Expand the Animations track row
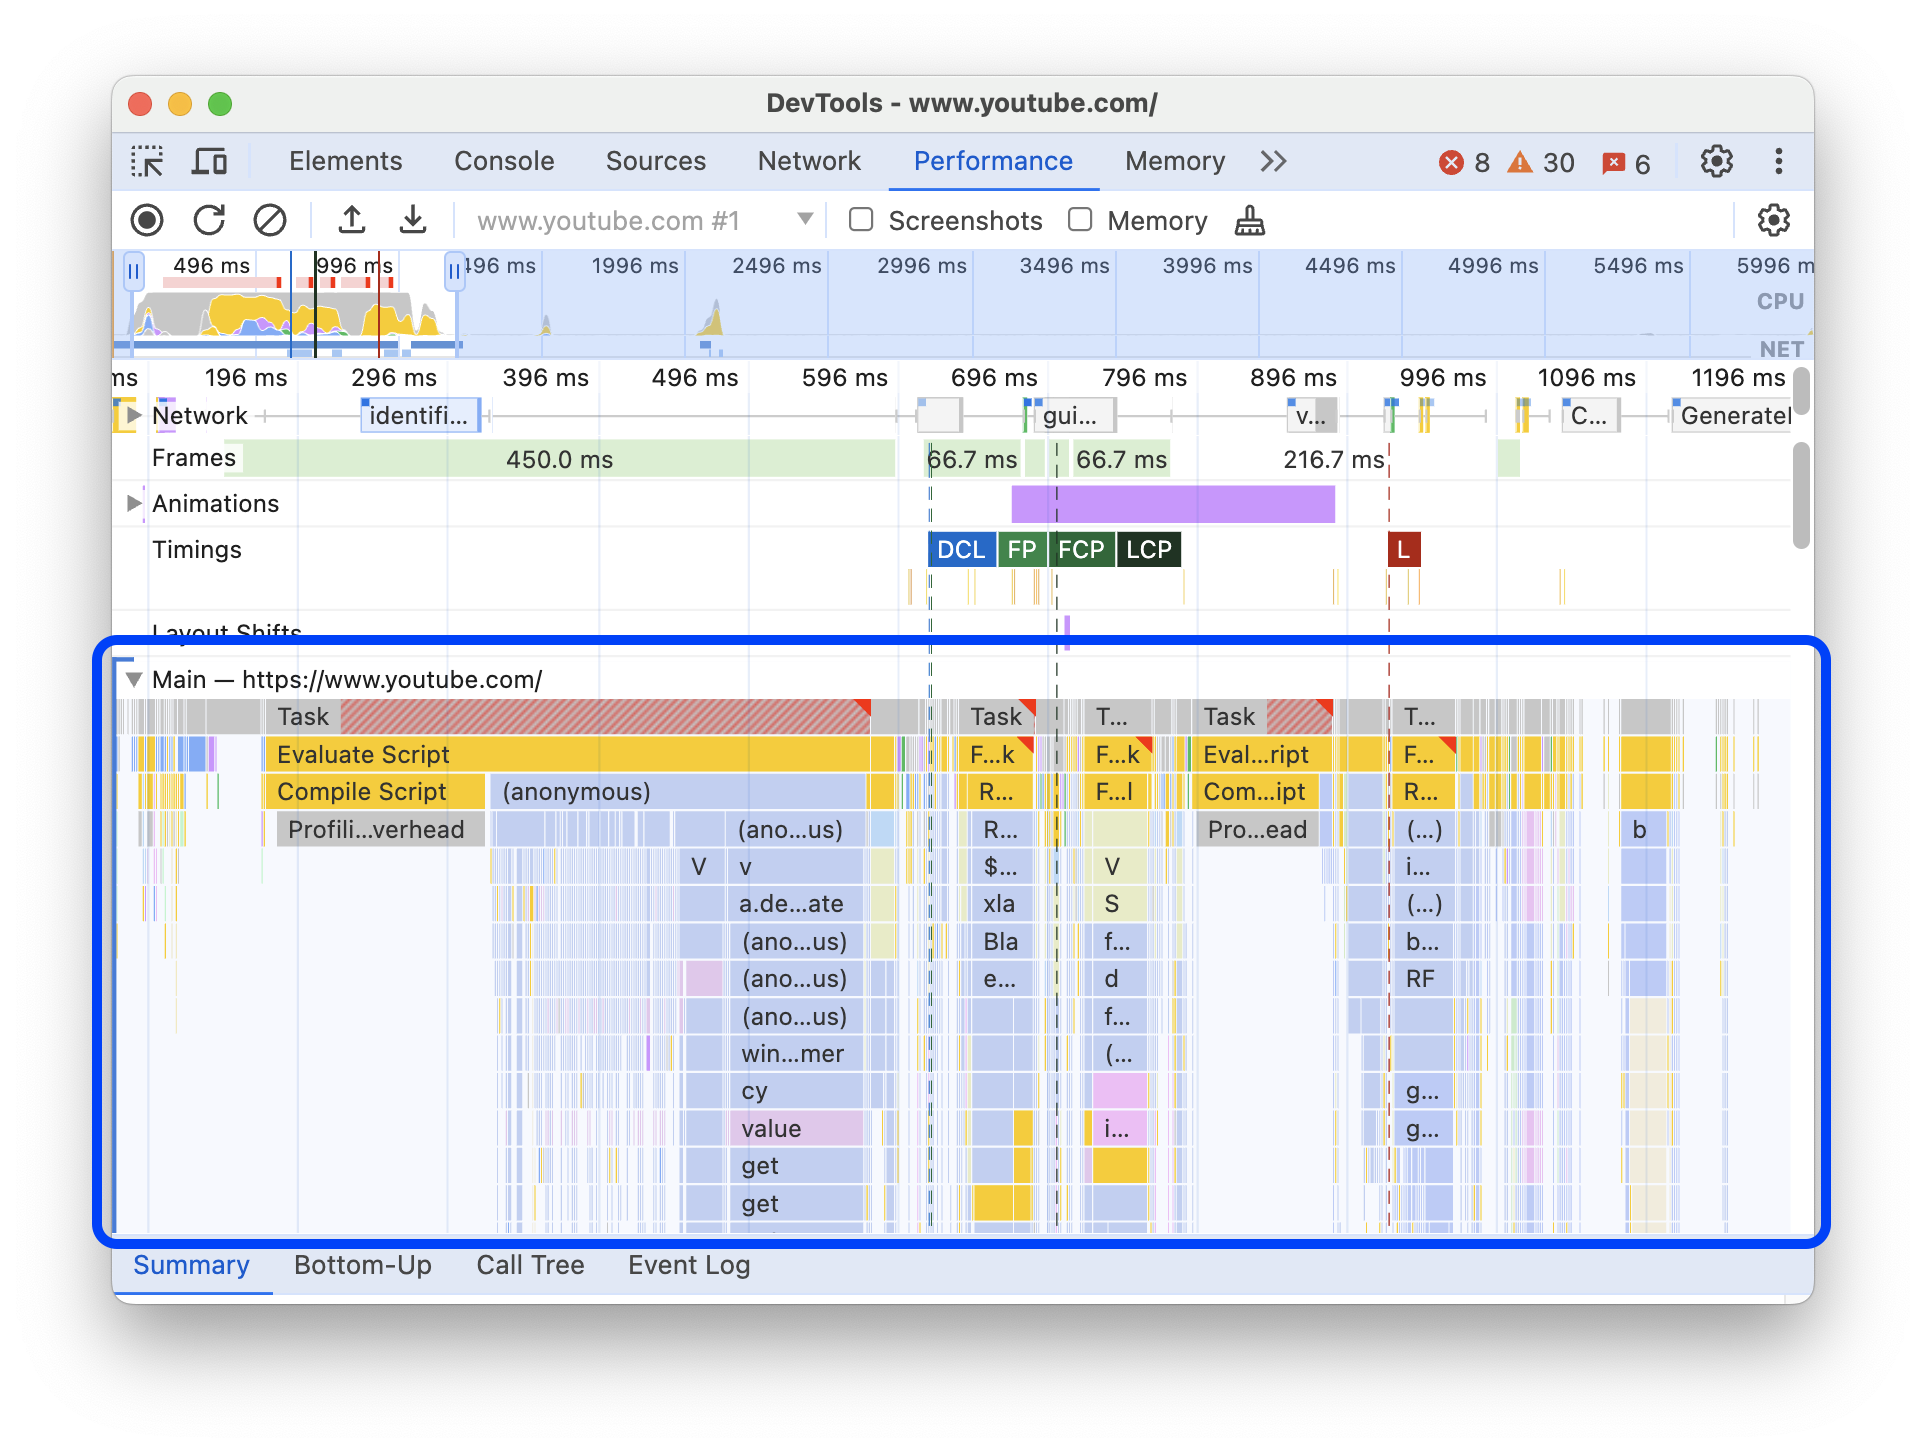 click(133, 503)
